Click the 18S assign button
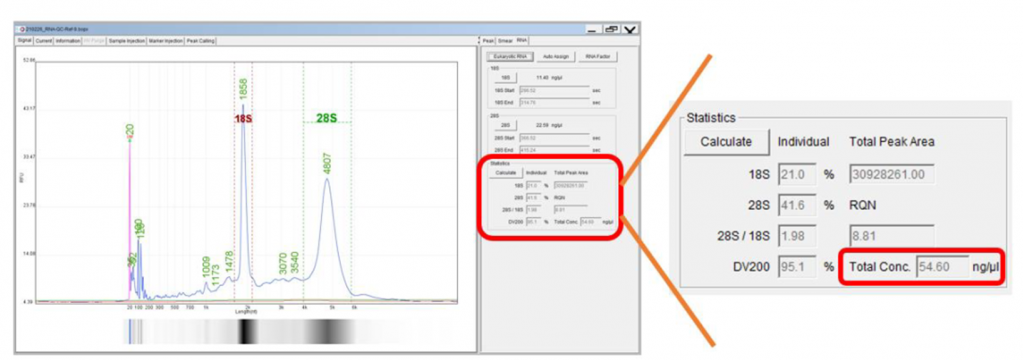Viewport: 1023px width, 360px height. pyautogui.click(x=506, y=78)
